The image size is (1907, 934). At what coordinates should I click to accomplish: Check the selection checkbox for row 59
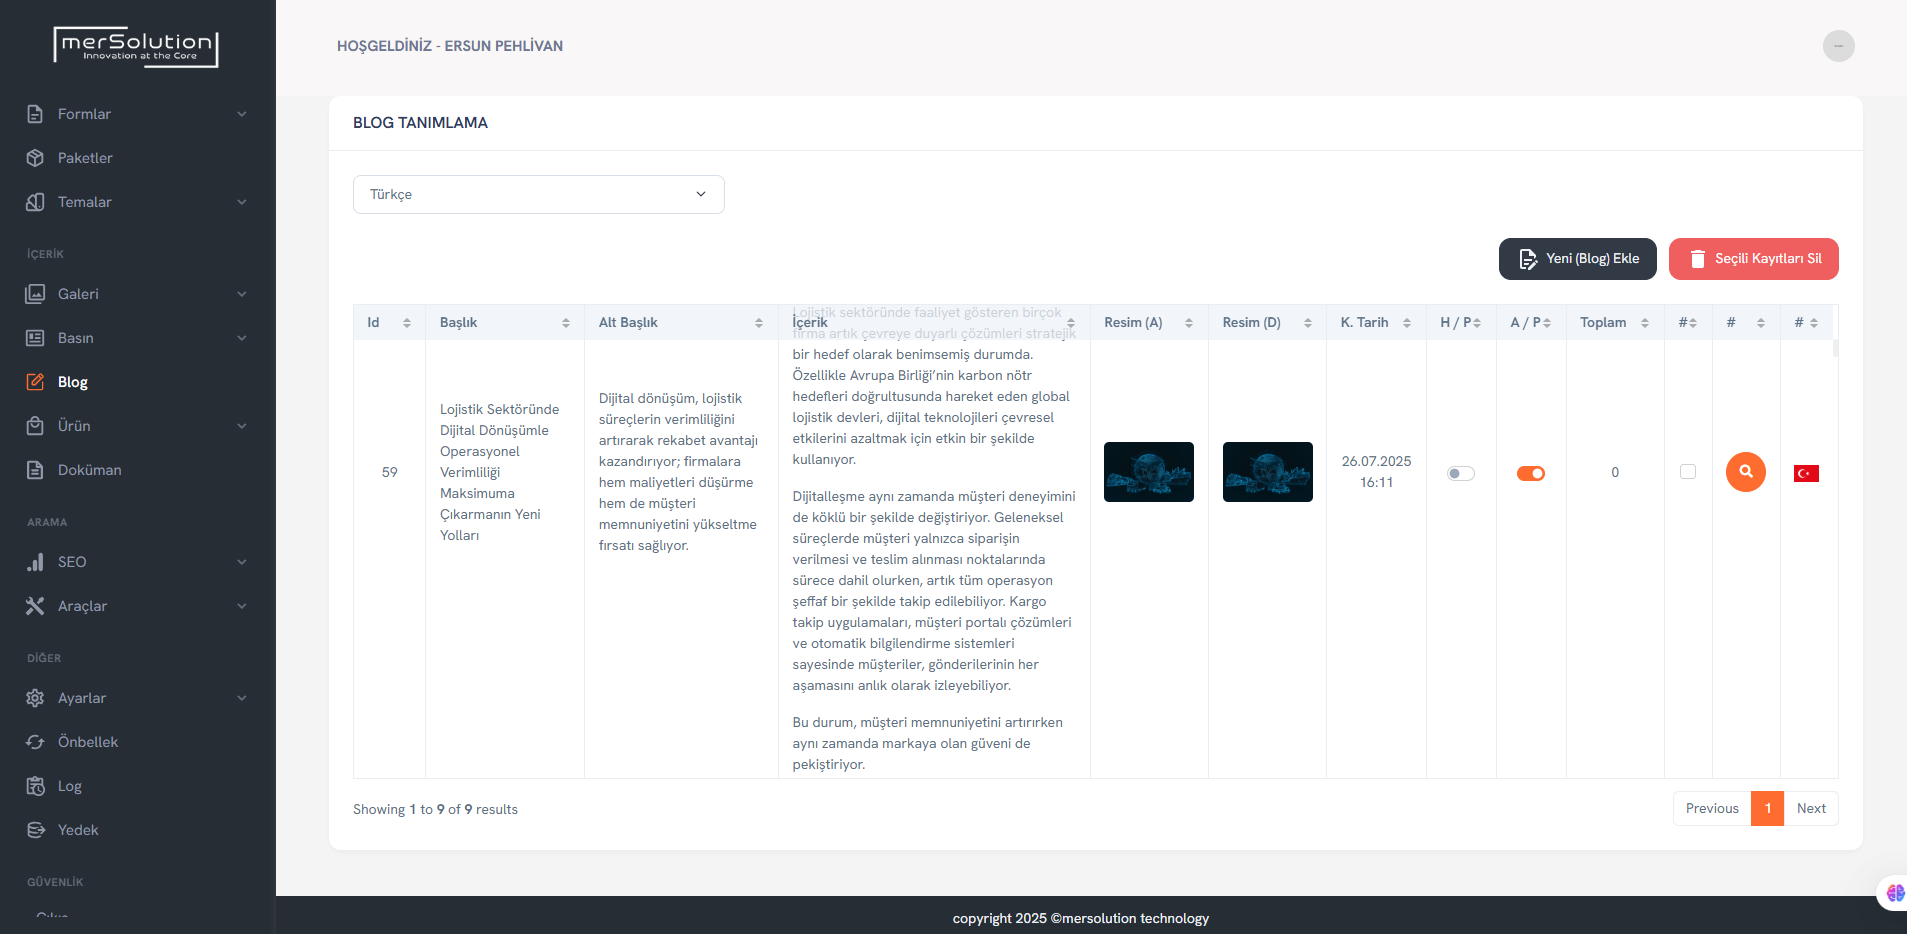tap(1688, 471)
